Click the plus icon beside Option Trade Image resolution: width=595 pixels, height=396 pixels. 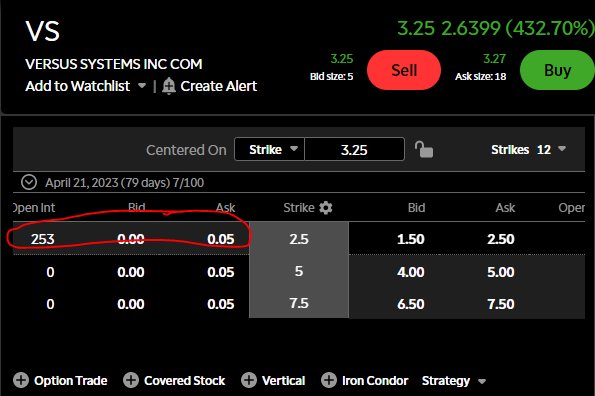(21, 380)
